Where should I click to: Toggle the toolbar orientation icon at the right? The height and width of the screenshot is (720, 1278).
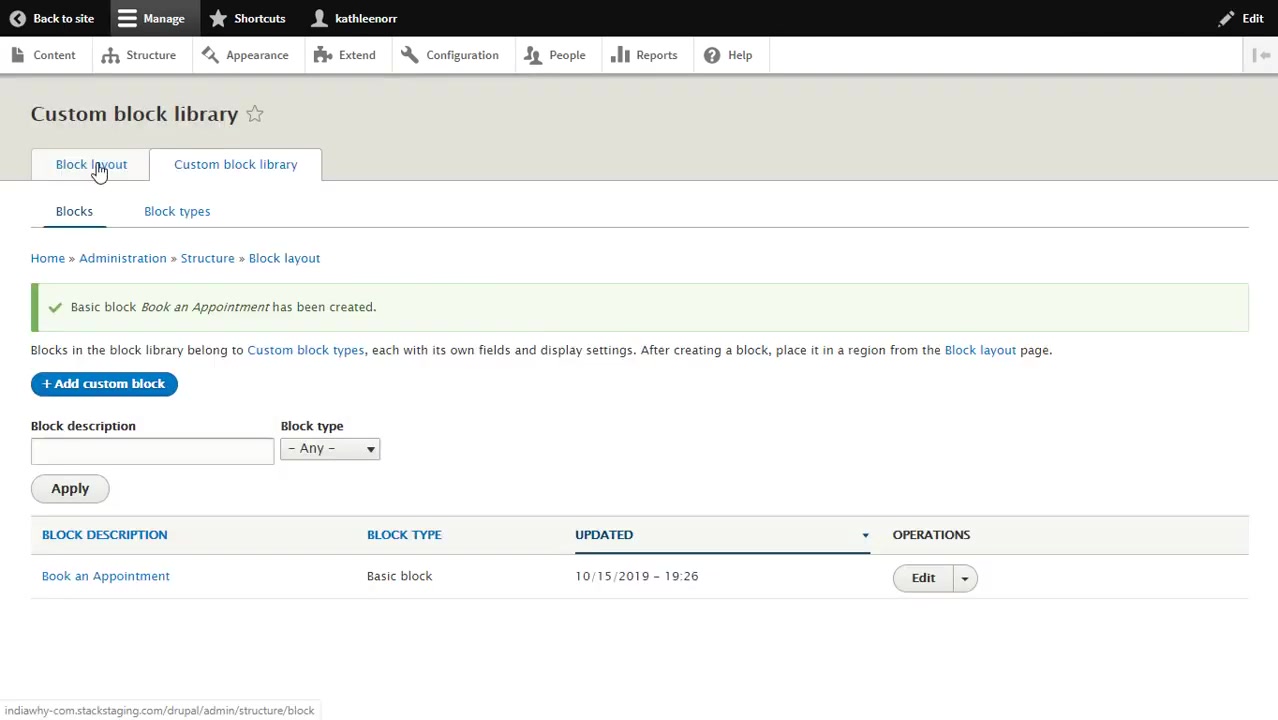coord(1262,55)
